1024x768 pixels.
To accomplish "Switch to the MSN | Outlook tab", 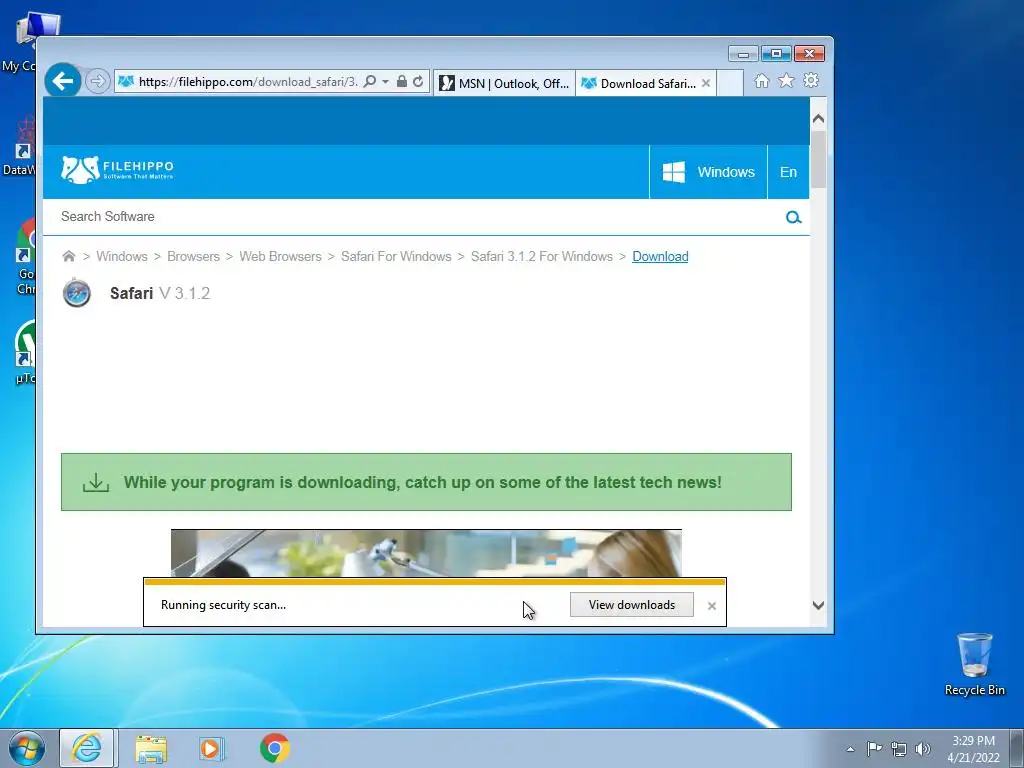I will tap(504, 84).
